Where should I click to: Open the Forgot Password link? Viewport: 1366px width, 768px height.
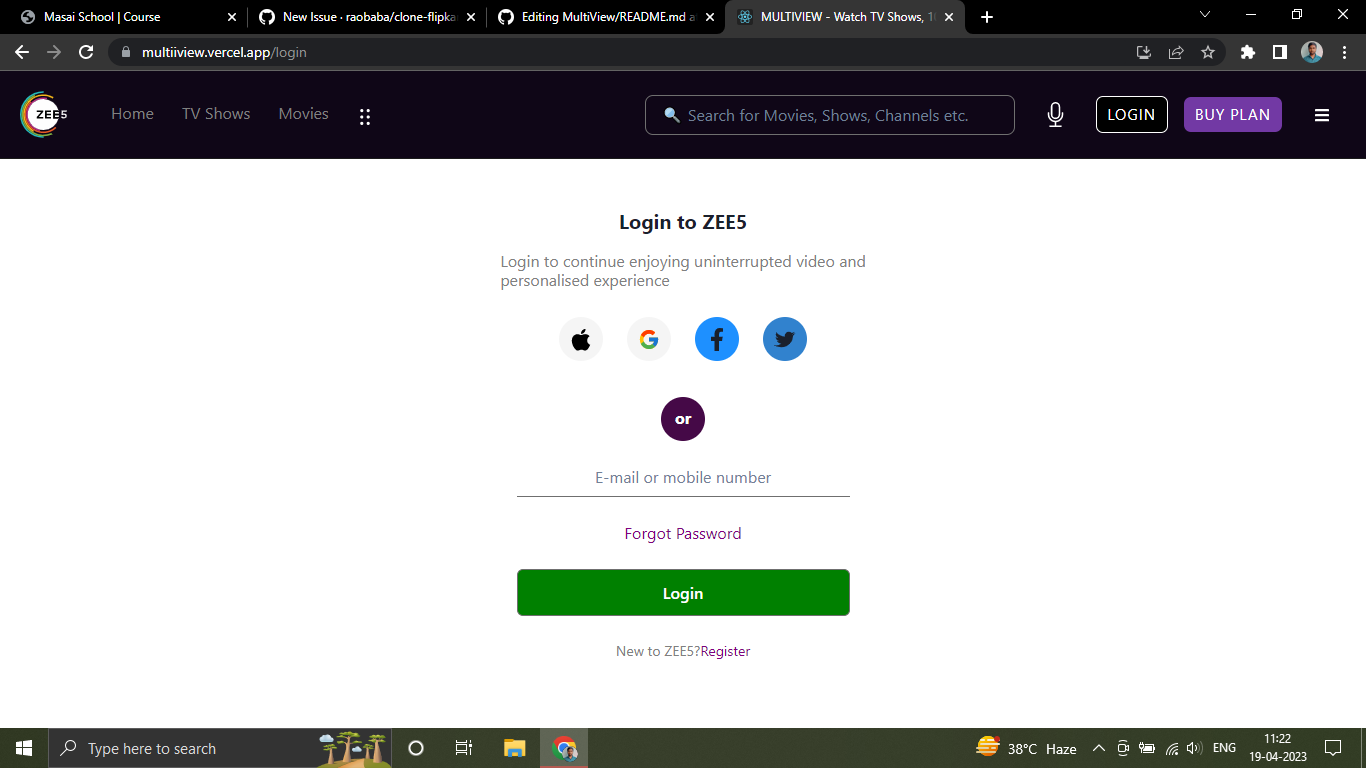click(x=683, y=533)
